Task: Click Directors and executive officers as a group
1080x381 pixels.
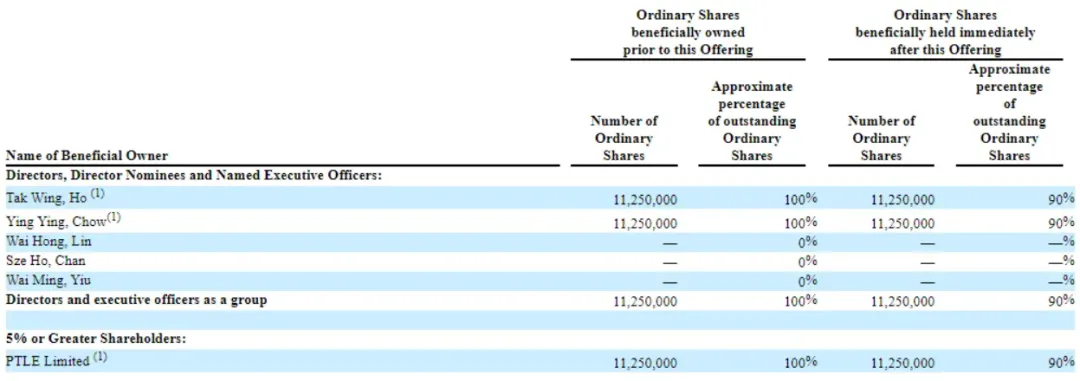Action: click(136, 300)
